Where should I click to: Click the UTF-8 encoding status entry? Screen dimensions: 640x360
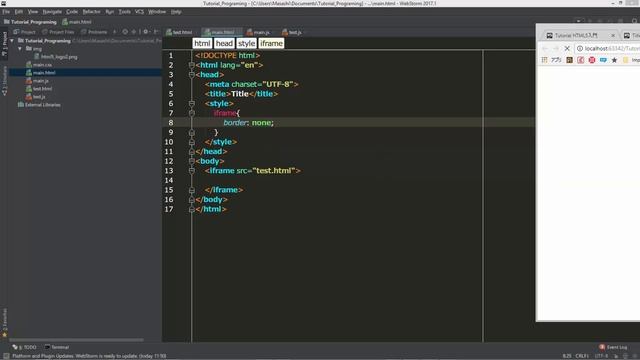click(601, 356)
